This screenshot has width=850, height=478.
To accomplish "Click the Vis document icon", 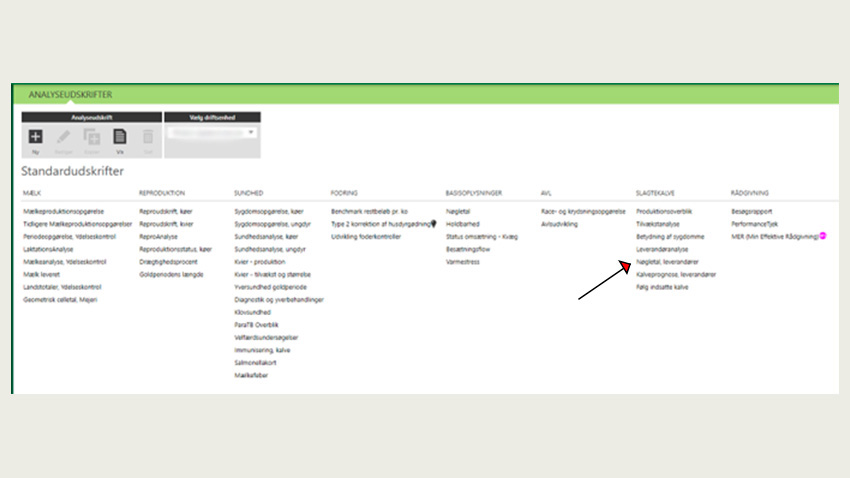I will (119, 137).
